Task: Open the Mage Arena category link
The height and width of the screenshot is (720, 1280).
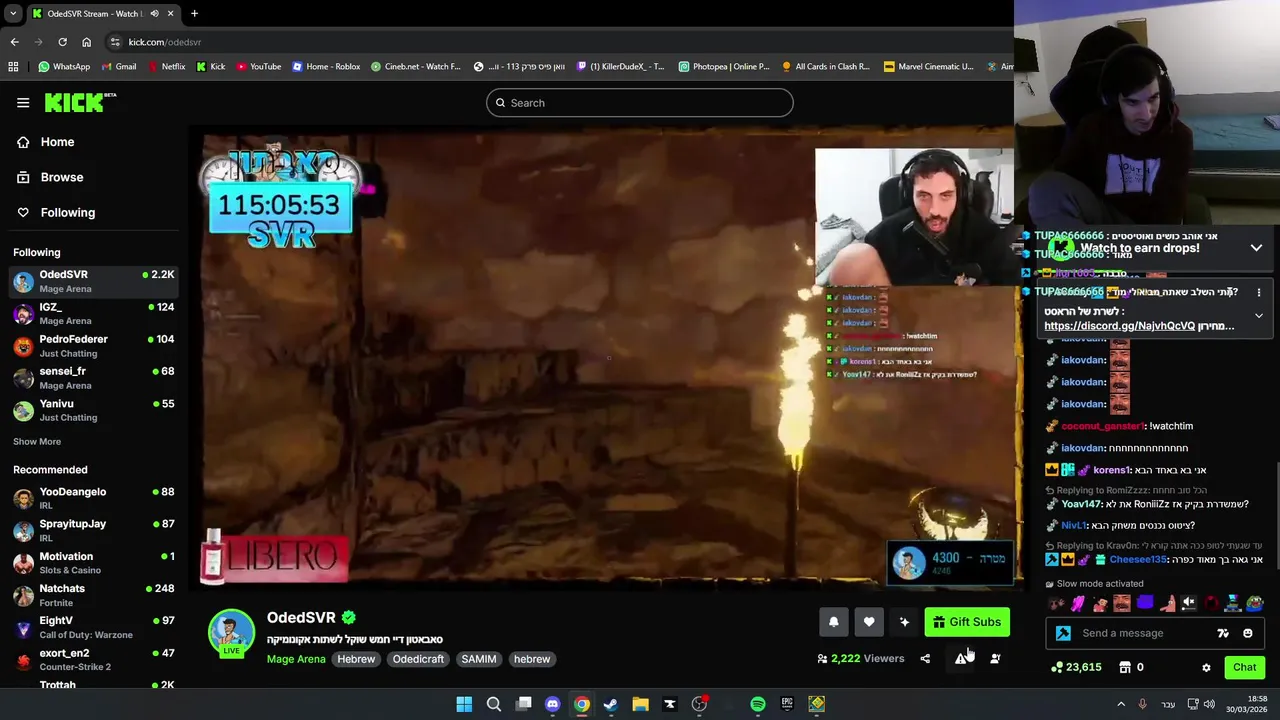Action: coord(296,659)
